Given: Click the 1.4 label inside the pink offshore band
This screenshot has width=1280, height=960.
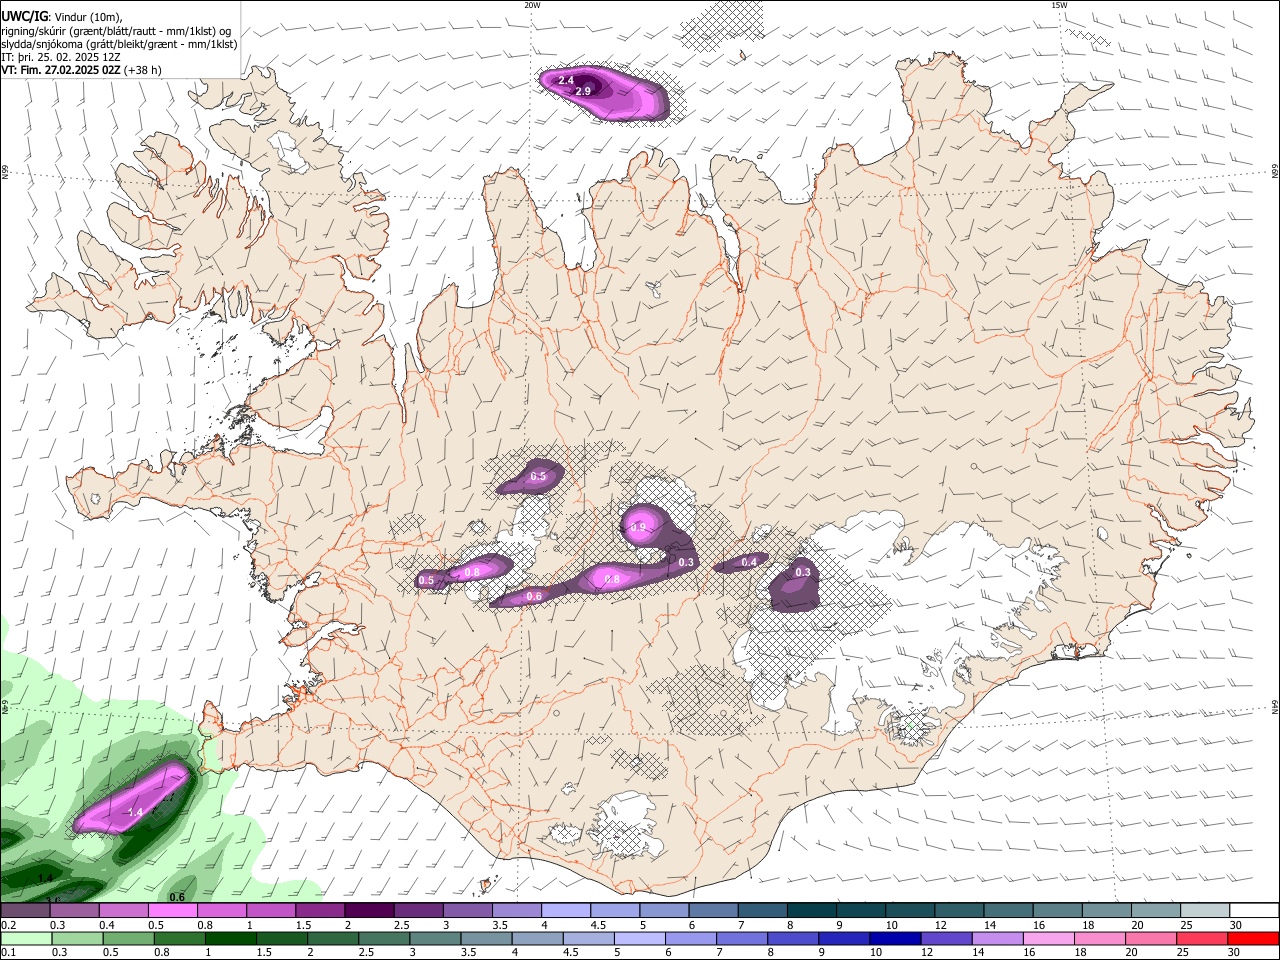Looking at the screenshot, I should click(136, 813).
